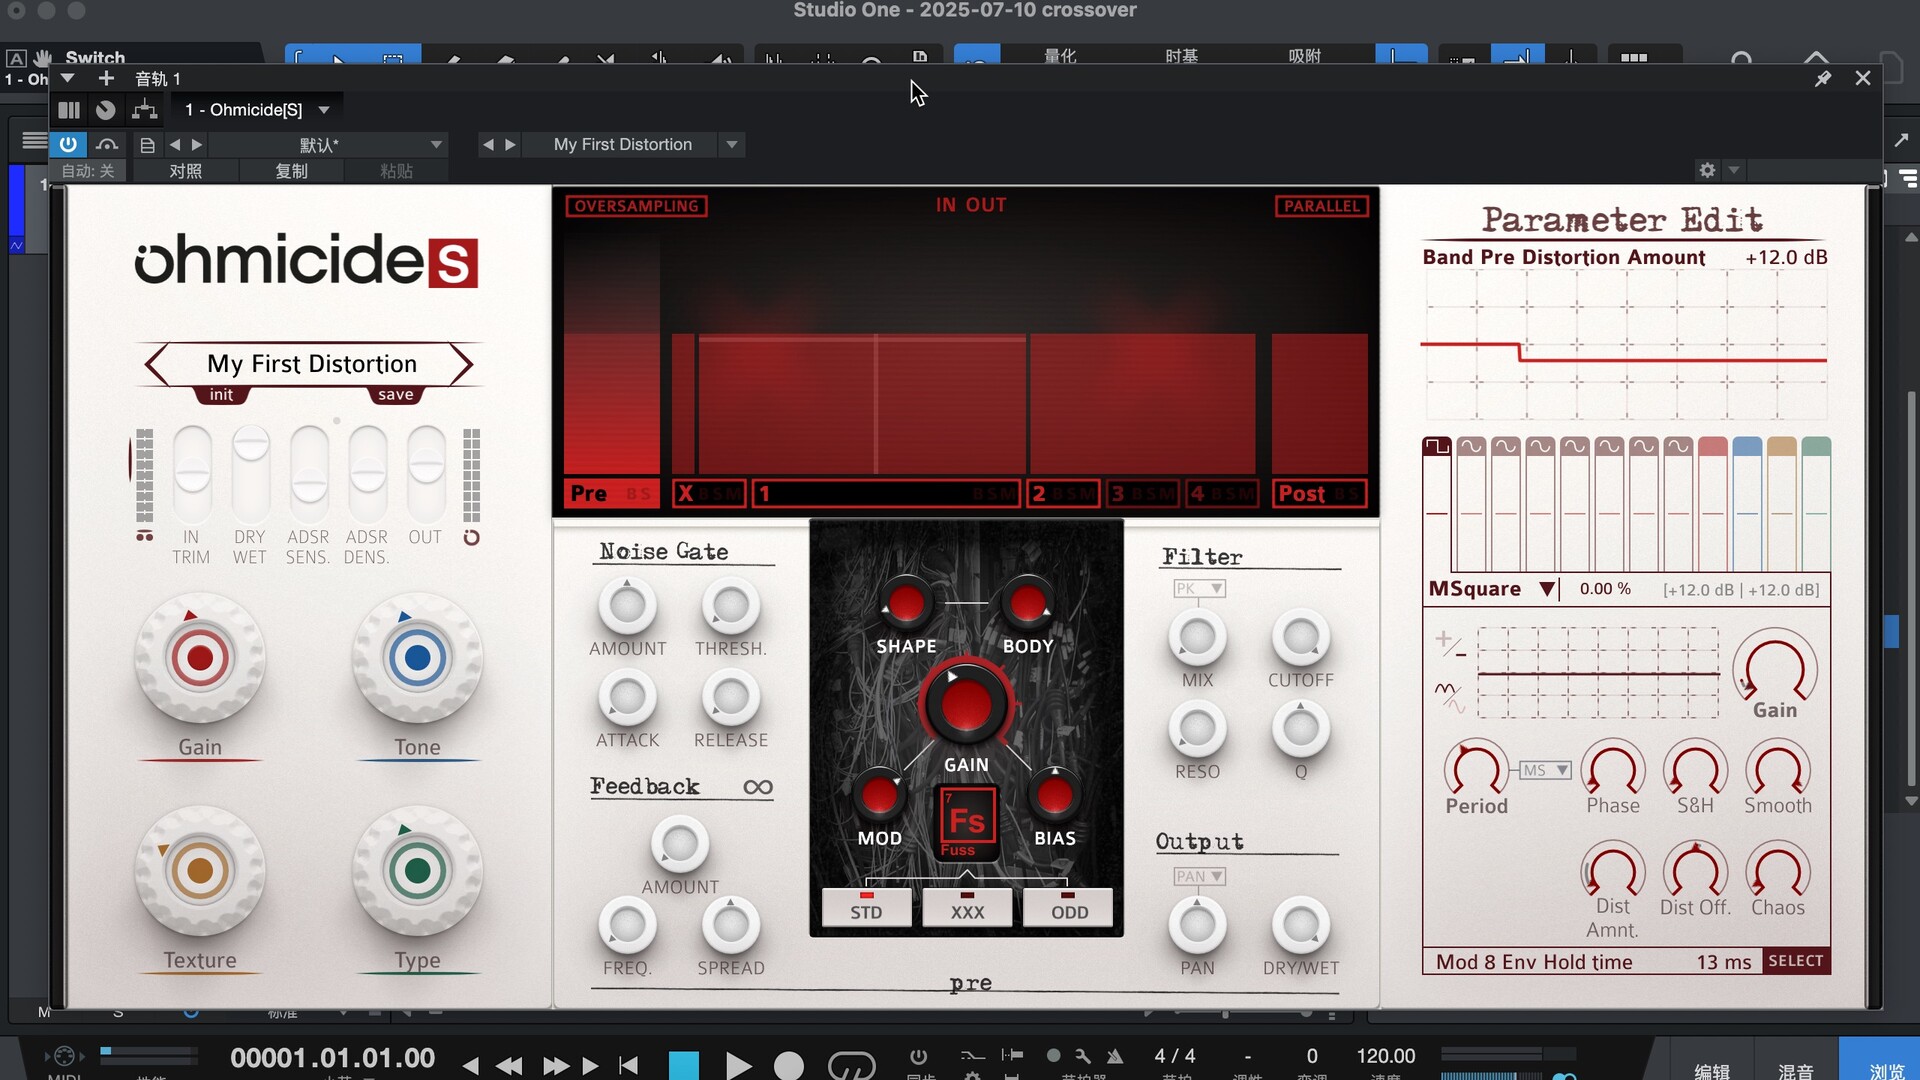Open the Filter PK type dropdown

[1200, 589]
